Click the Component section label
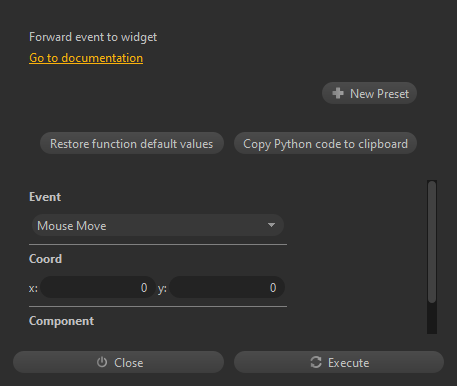The image size is (457, 386). coord(61,321)
